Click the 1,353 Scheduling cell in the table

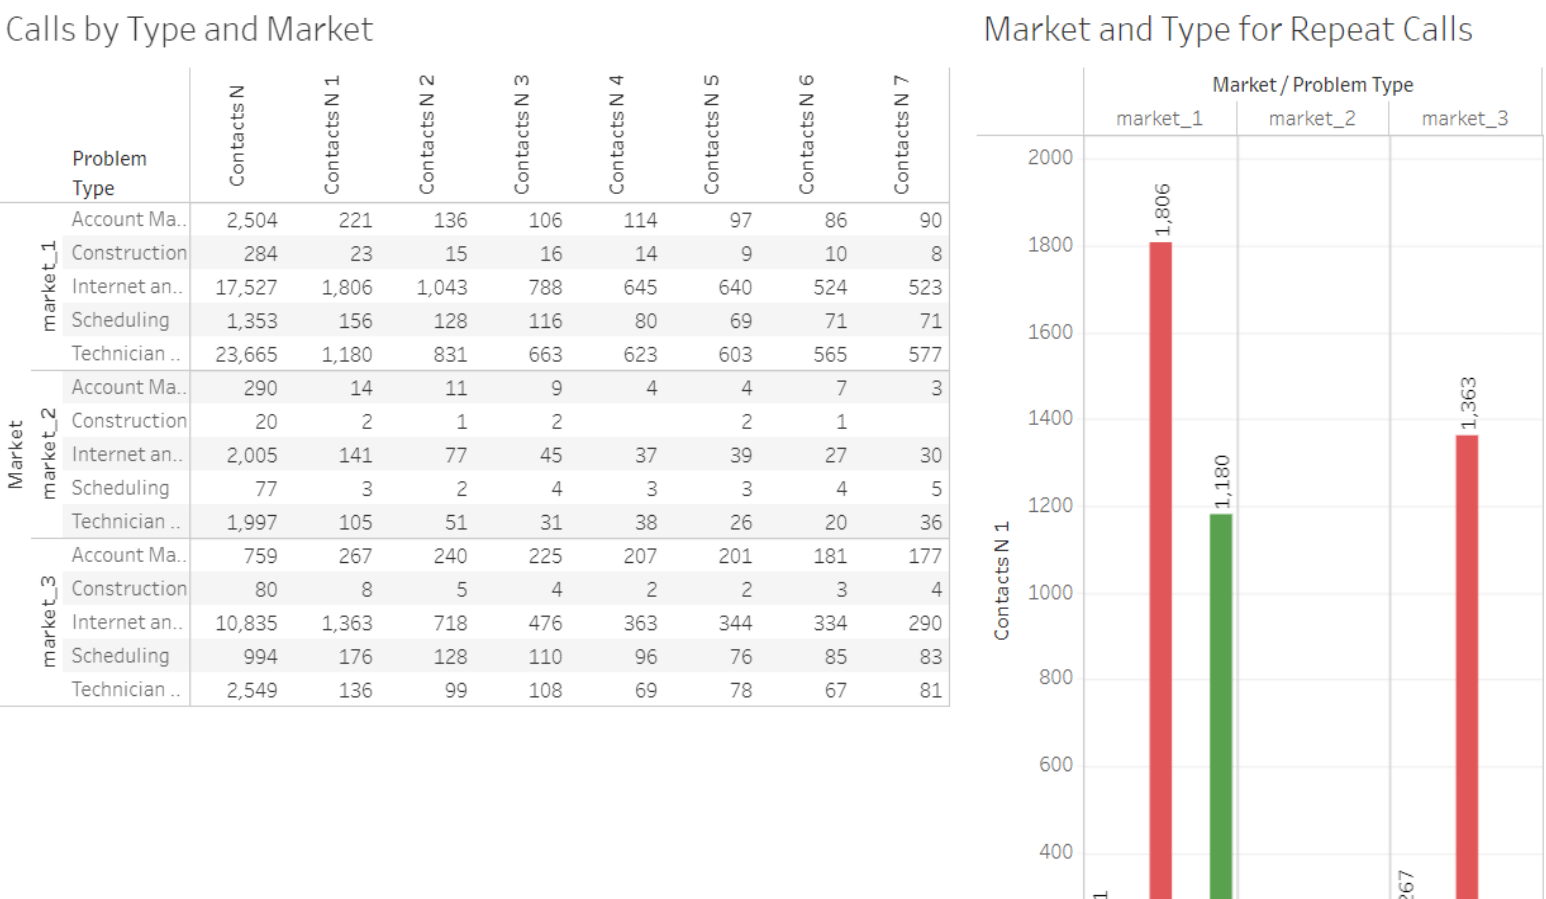pyautogui.click(x=251, y=321)
